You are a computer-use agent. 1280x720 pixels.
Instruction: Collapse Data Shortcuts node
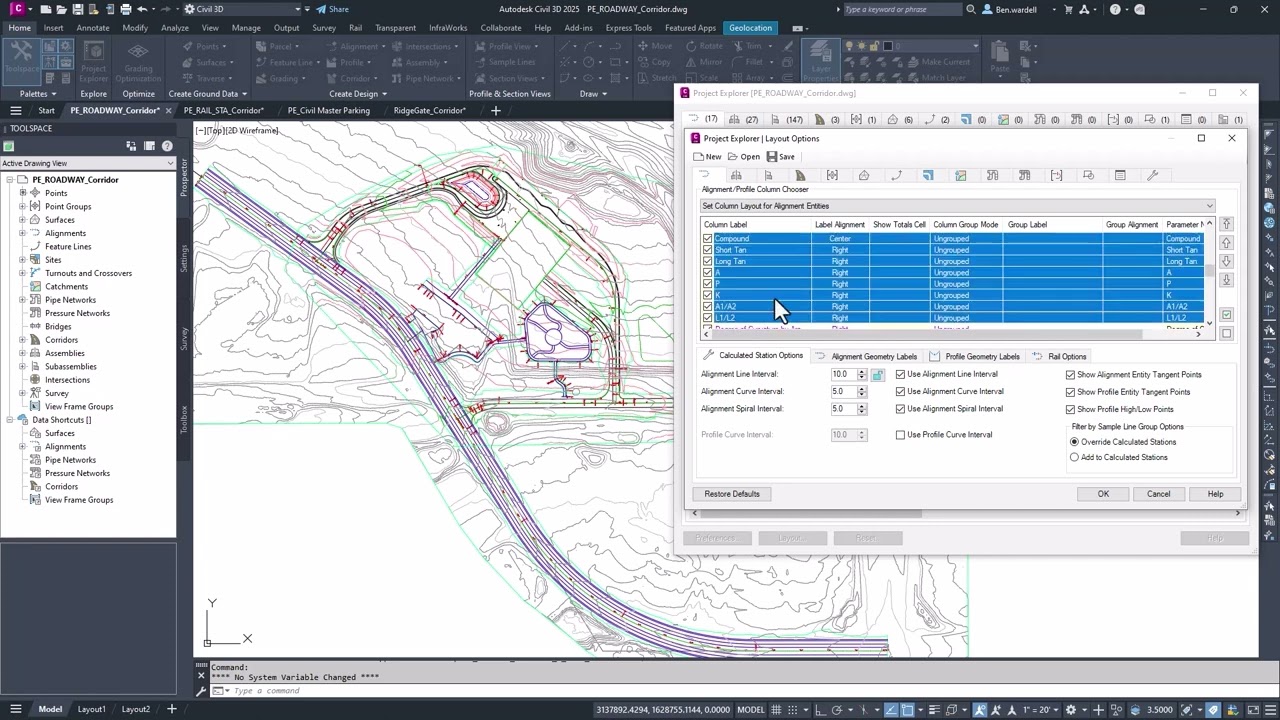coord(9,420)
